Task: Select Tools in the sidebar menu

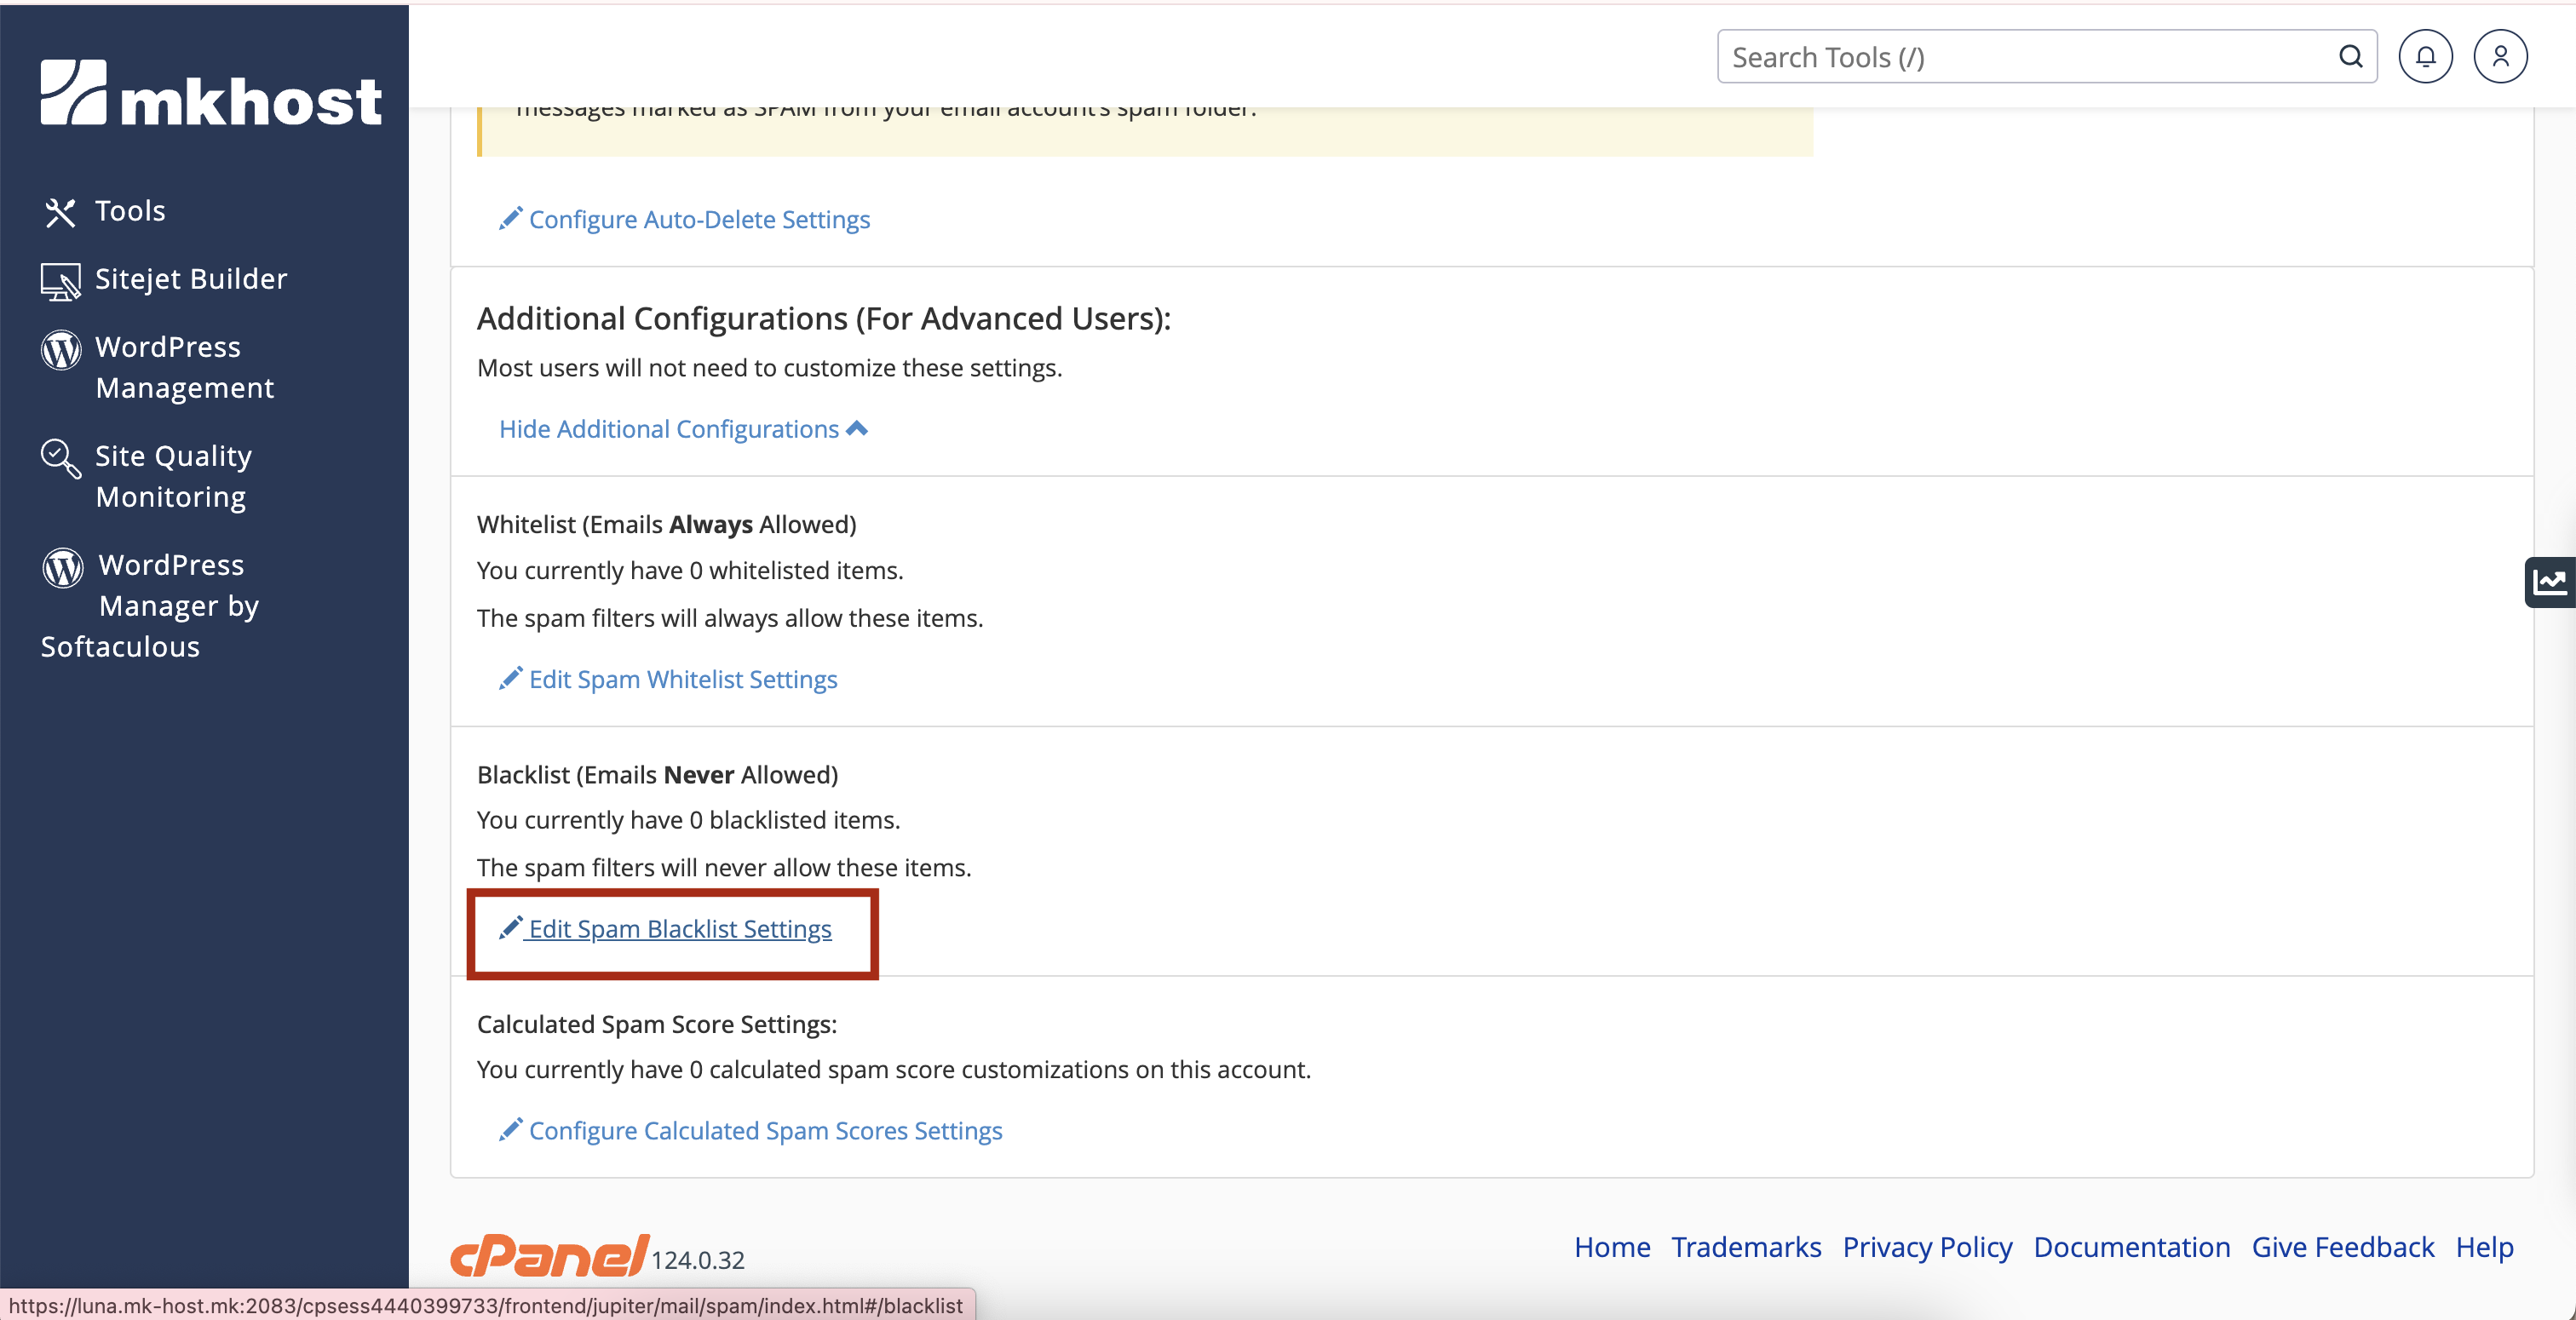Action: tap(130, 211)
